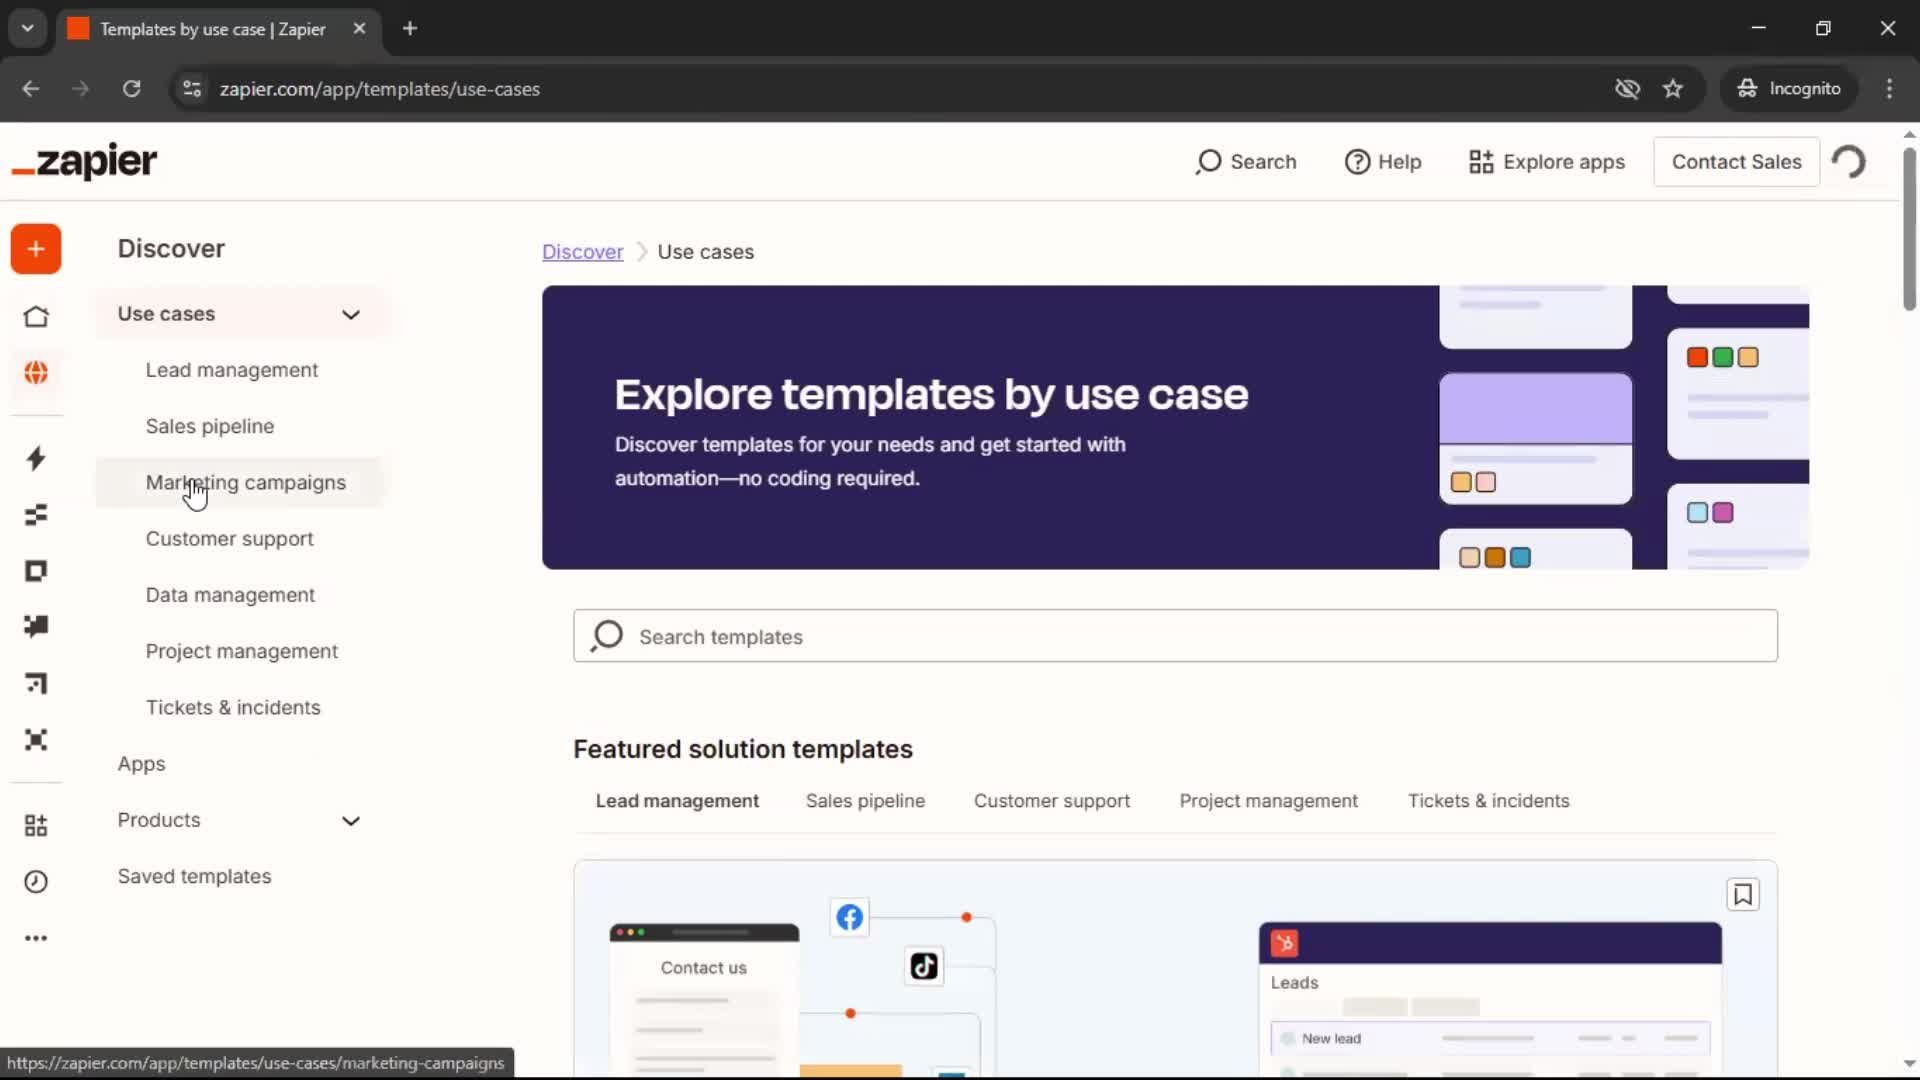Image resolution: width=1920 pixels, height=1080 pixels.
Task: Select Tickets & incidents in the sidebar menu
Action: (x=233, y=707)
